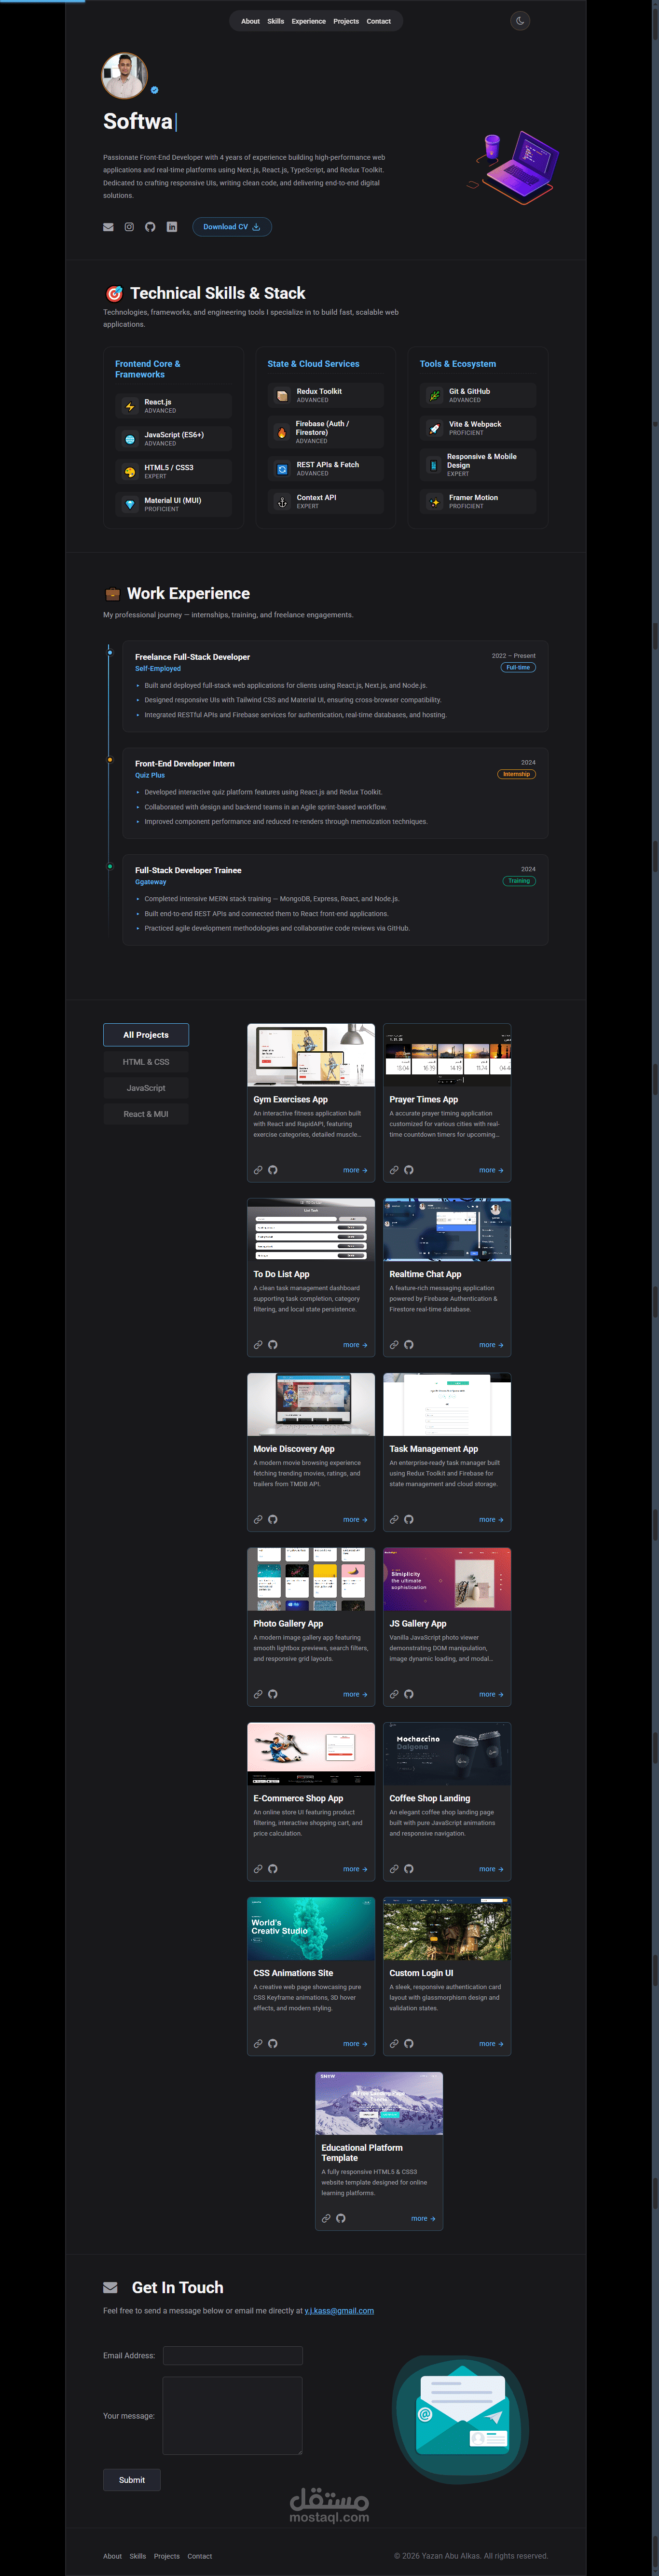Open live link icon for Movie Discovery App

click(x=258, y=1520)
